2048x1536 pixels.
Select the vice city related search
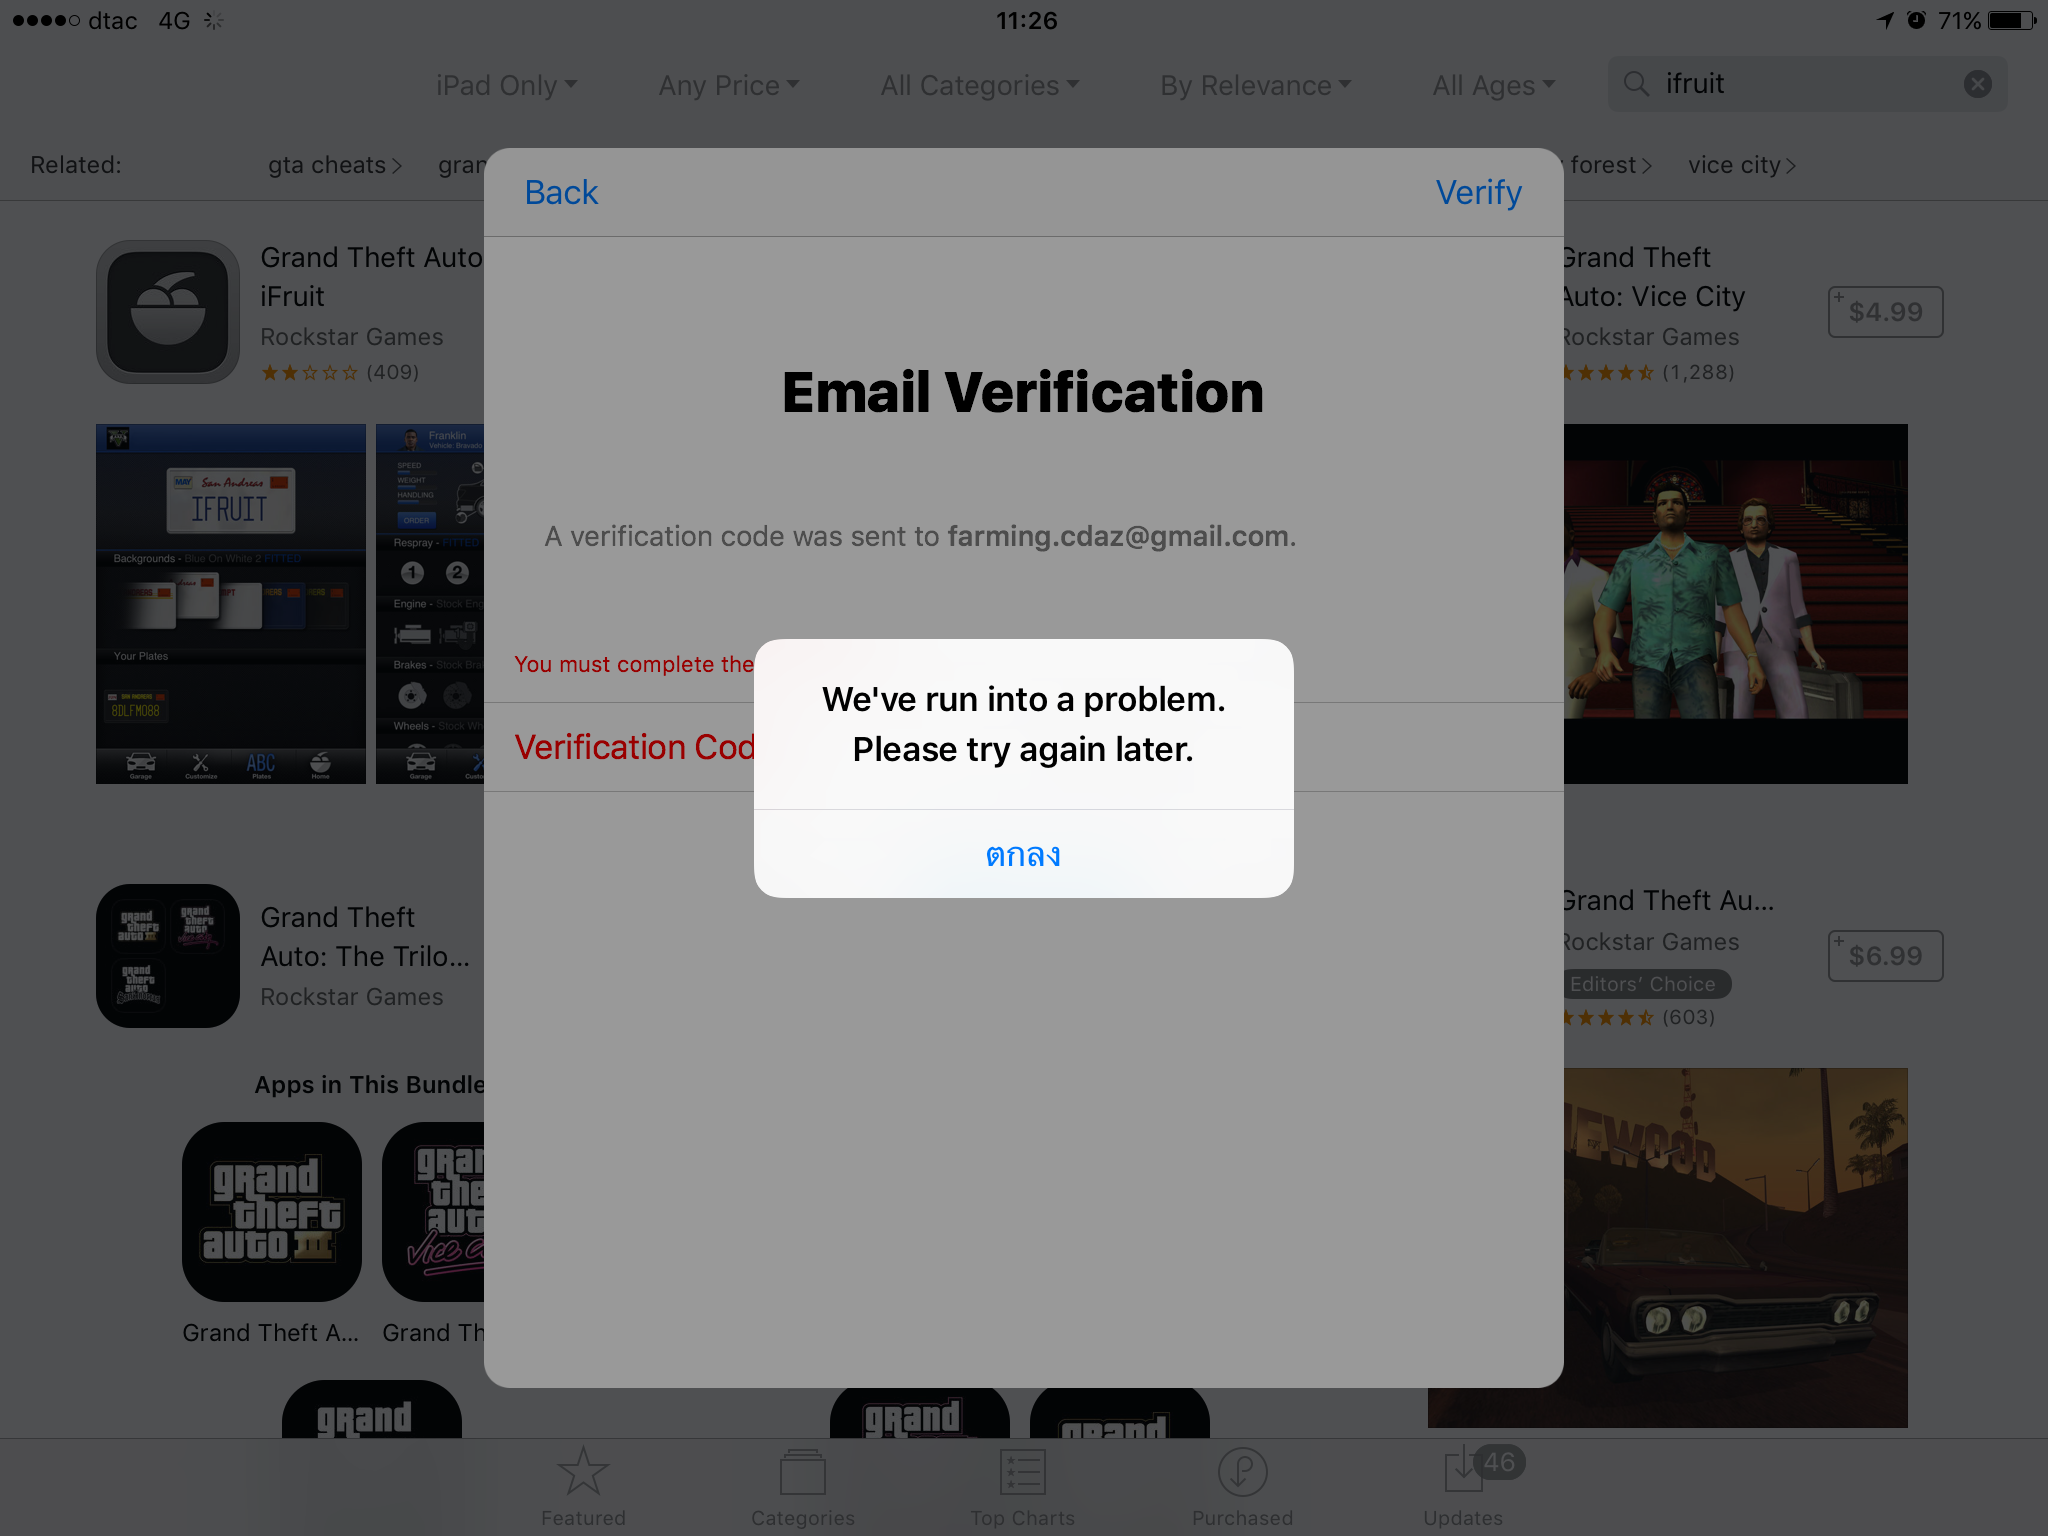click(1742, 165)
